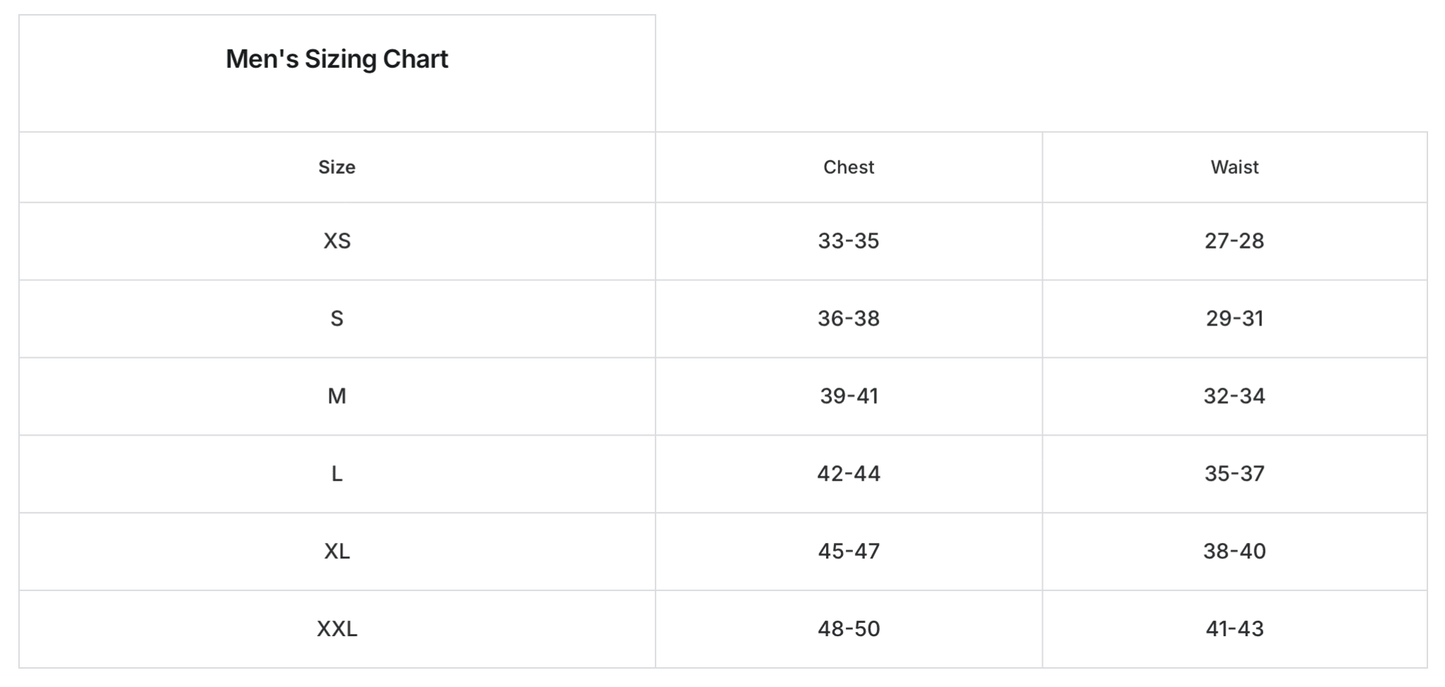The width and height of the screenshot is (1445, 687).
Task: Click the XXL size cell
Action: [x=337, y=629]
